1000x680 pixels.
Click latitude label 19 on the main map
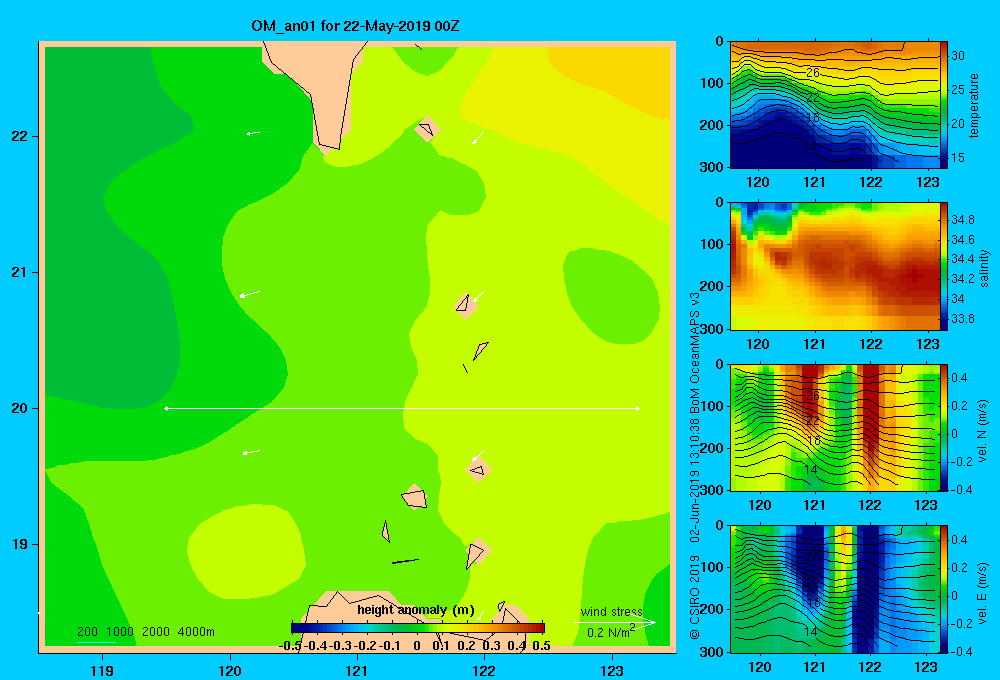click(x=20, y=544)
